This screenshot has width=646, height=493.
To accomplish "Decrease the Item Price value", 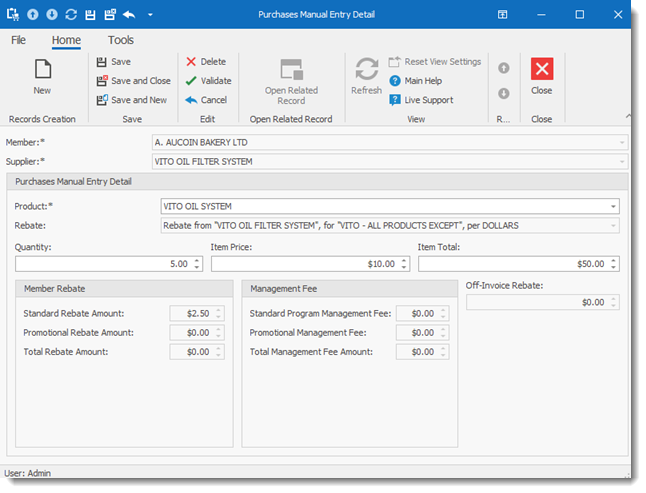I will coord(404,268).
